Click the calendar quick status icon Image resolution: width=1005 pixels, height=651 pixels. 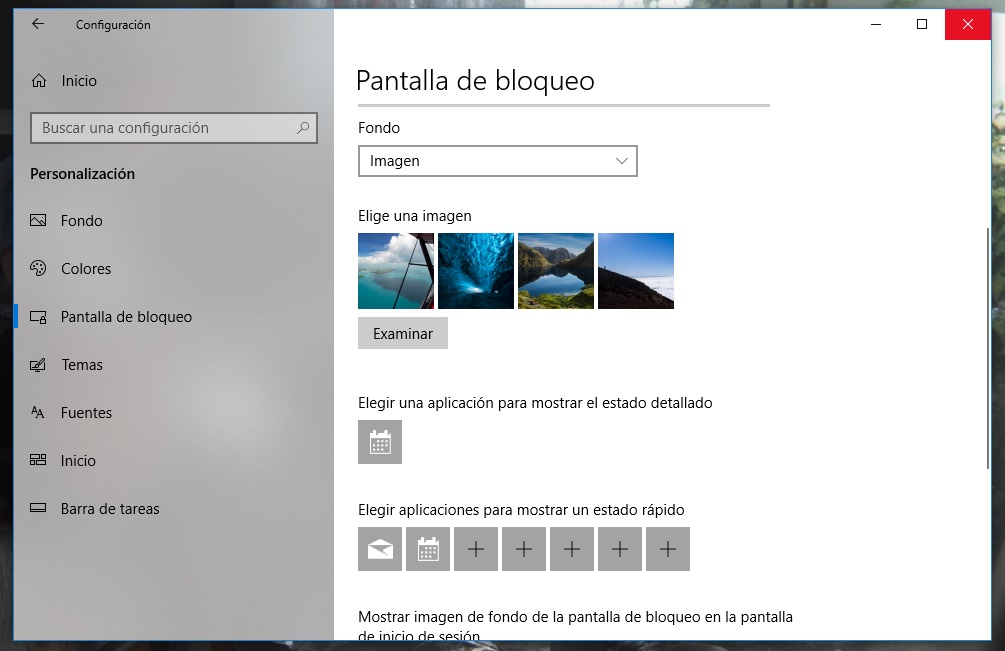(x=427, y=548)
